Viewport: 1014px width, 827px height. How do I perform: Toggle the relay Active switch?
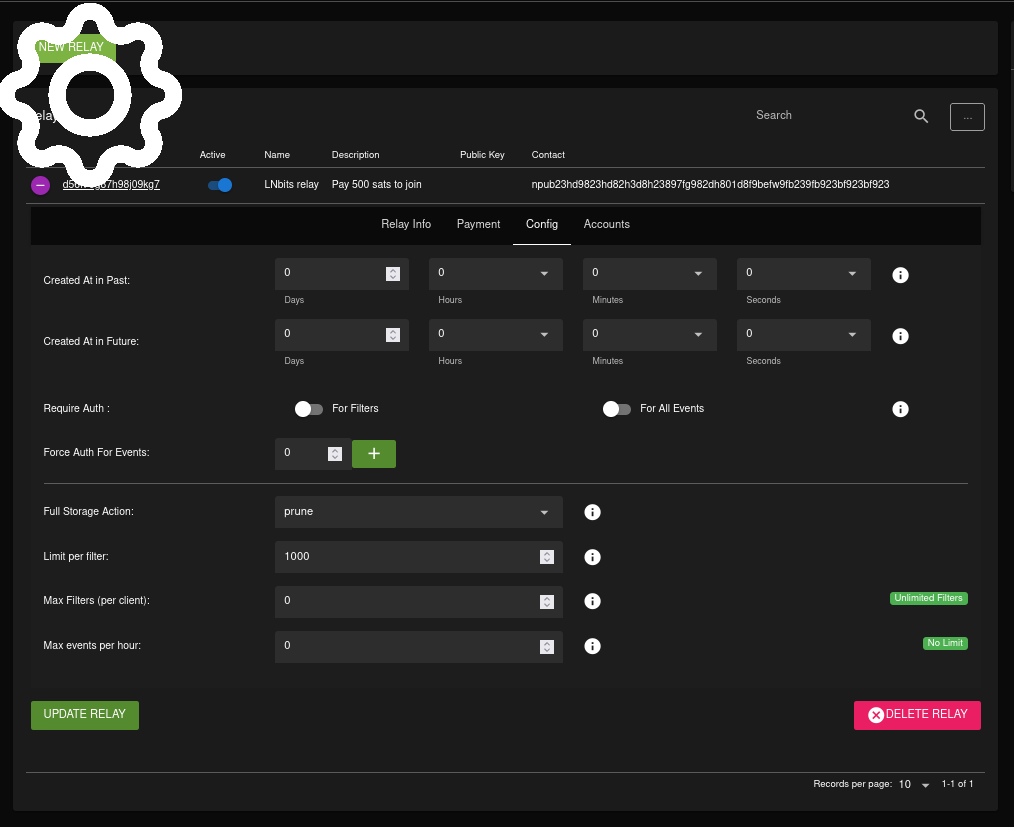pos(219,185)
